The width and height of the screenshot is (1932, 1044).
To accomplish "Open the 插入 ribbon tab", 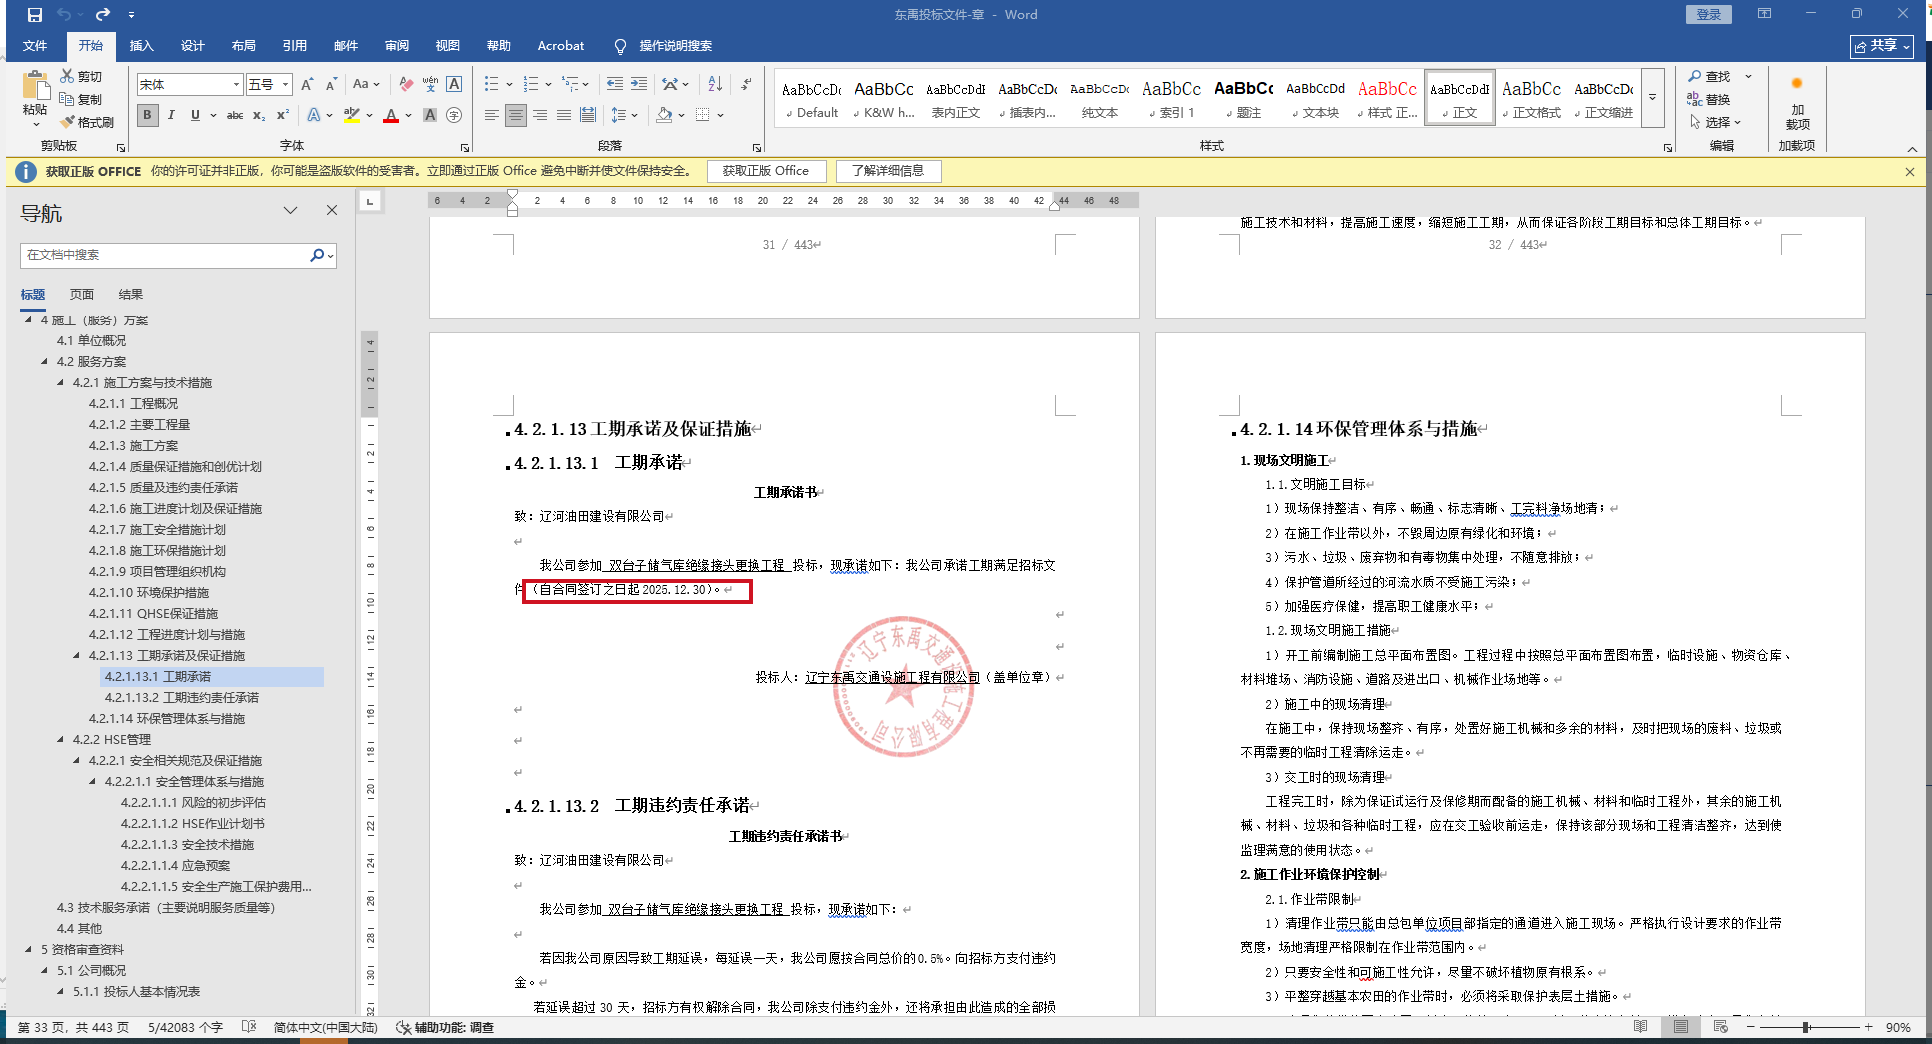I will coord(141,46).
